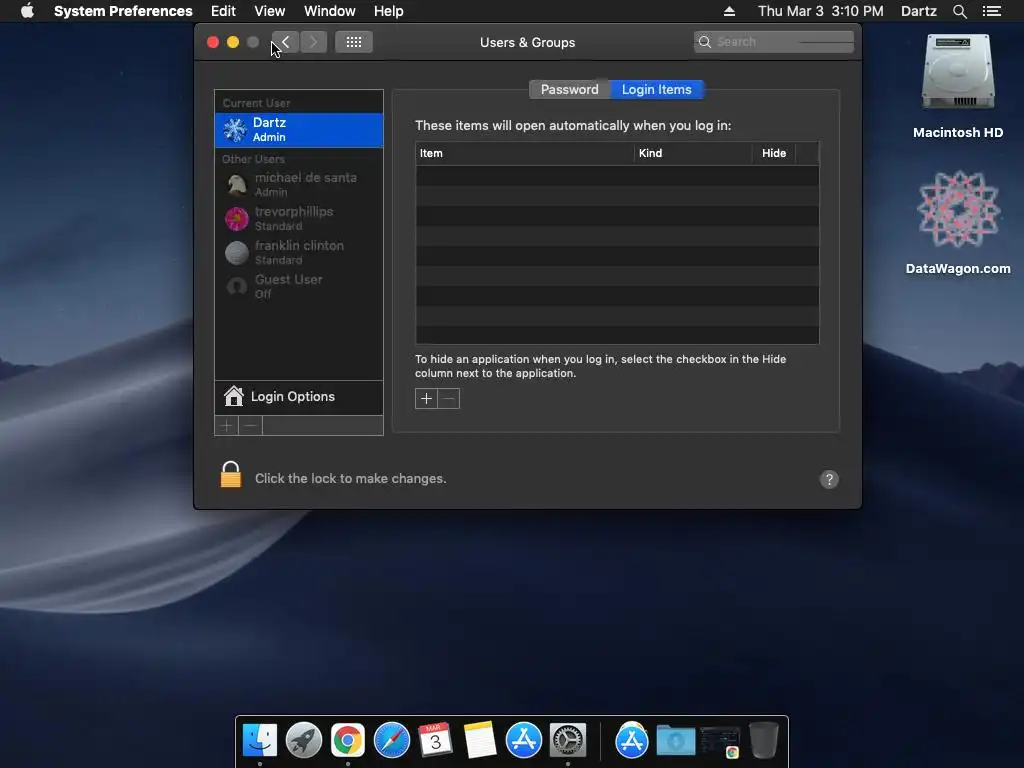Open the View menu

coord(270,11)
